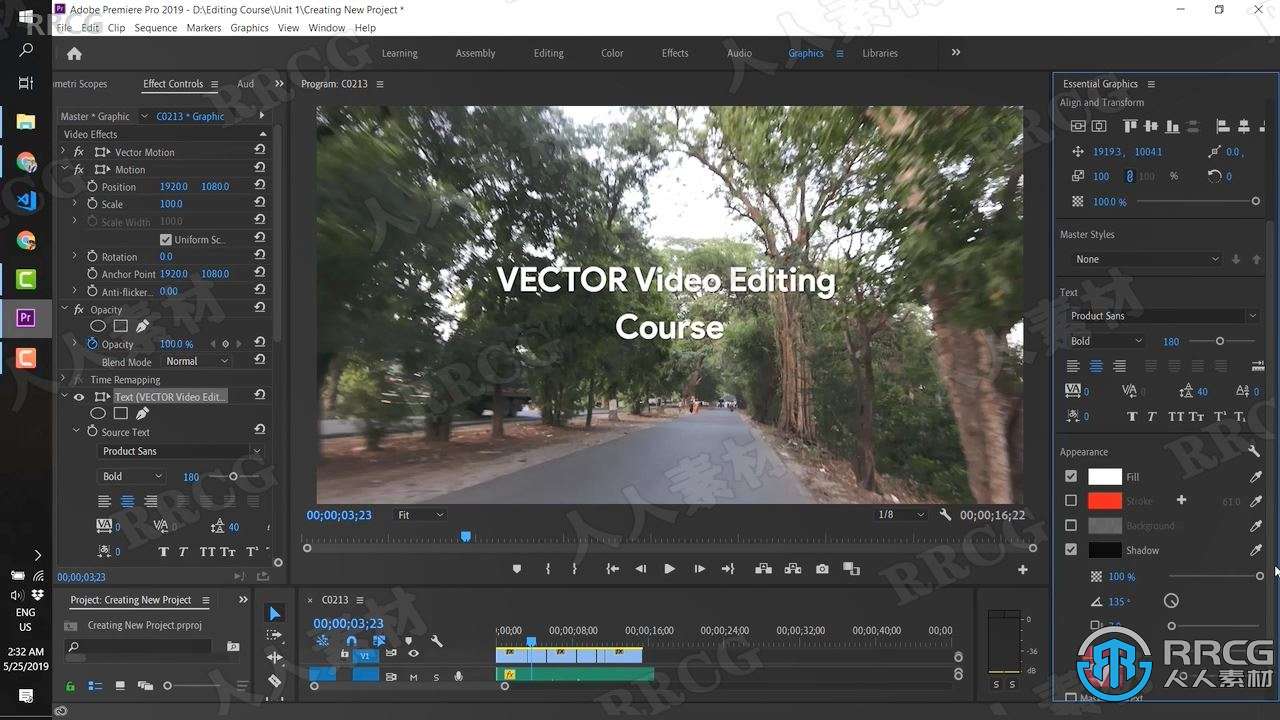Open the Program monitor button editor plus
This screenshot has height=720, width=1280.
point(1022,569)
